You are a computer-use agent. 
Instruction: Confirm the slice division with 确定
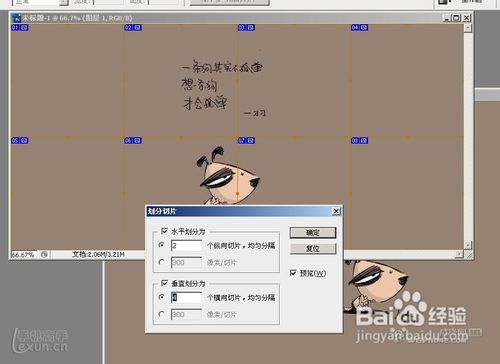click(313, 233)
